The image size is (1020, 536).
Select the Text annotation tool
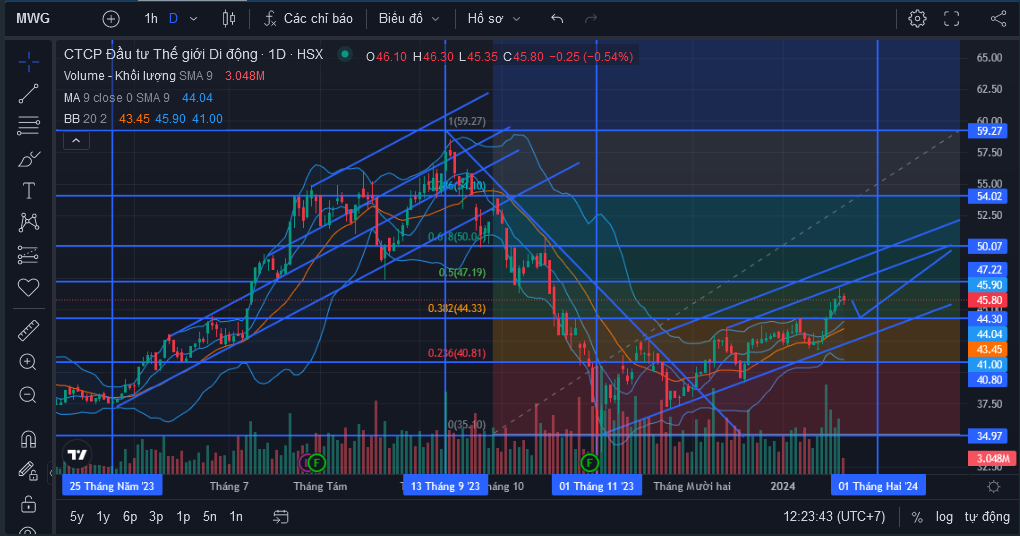pyautogui.click(x=28, y=191)
